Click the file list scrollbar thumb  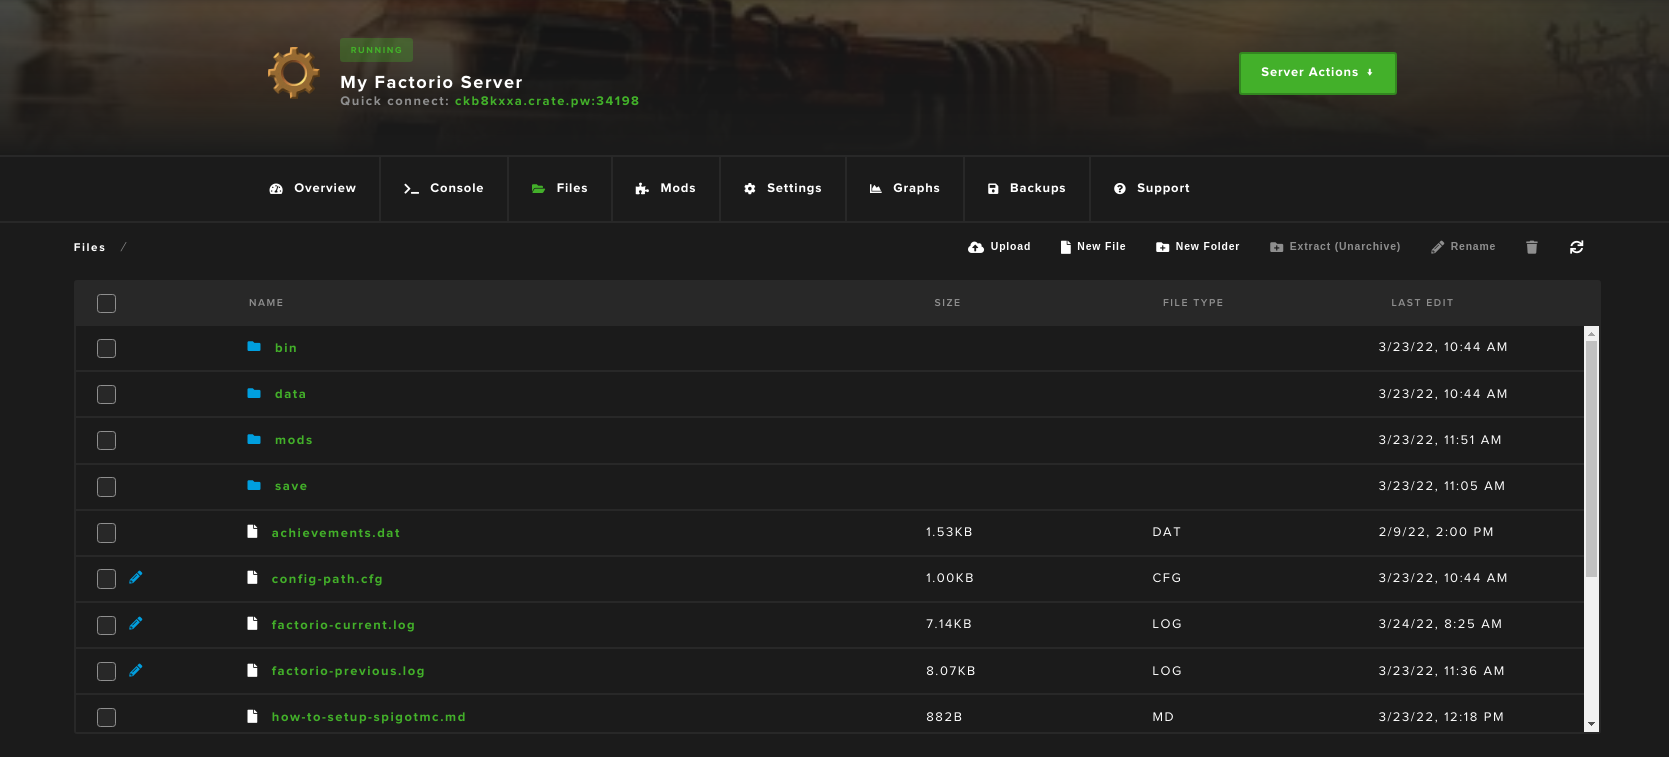(x=1591, y=458)
